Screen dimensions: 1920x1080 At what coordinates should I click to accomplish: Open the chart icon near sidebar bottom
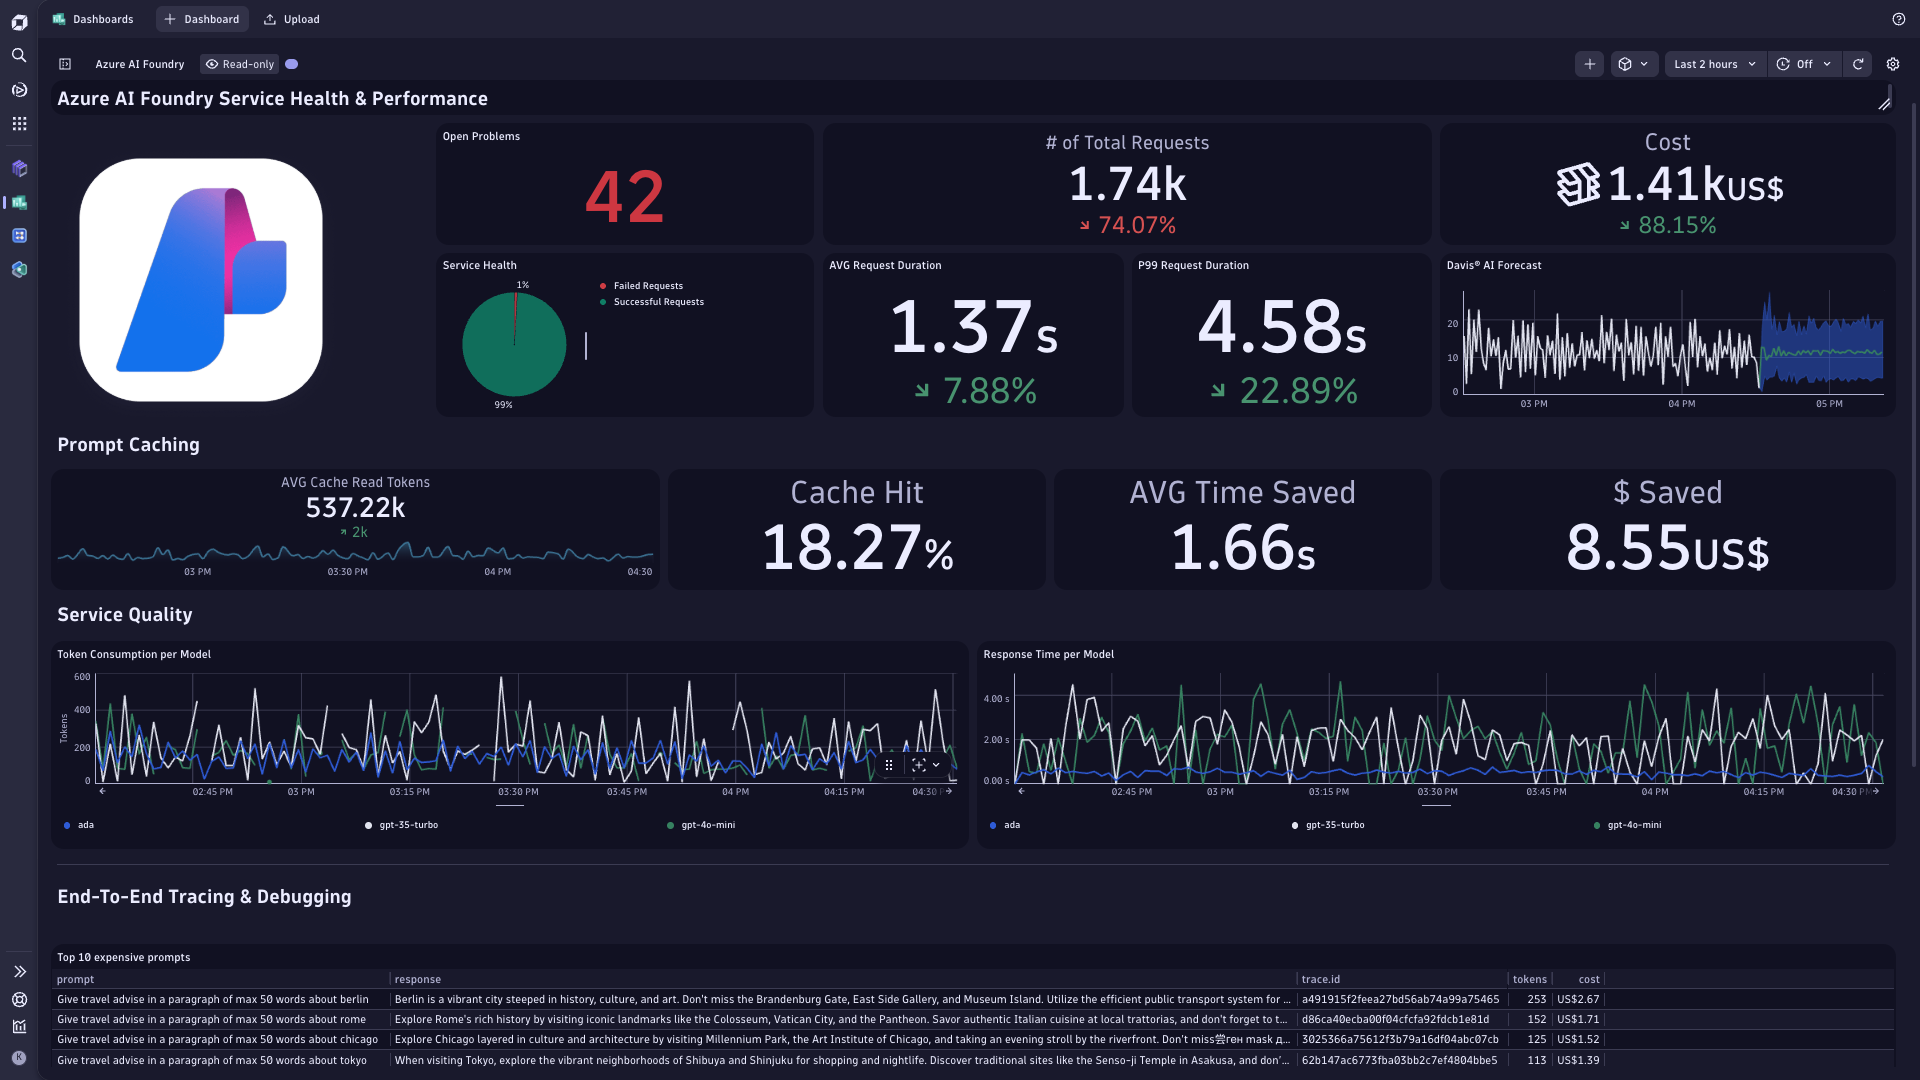pyautogui.click(x=19, y=1026)
